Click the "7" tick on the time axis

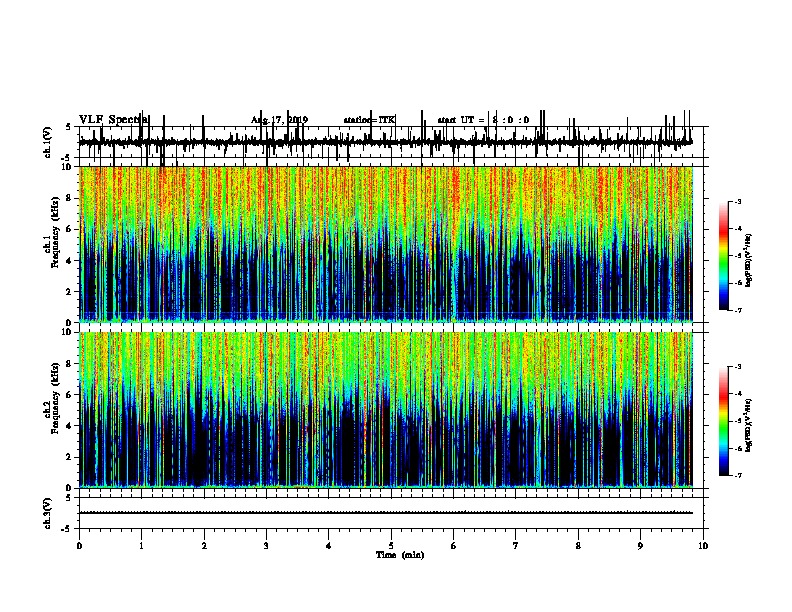516,546
